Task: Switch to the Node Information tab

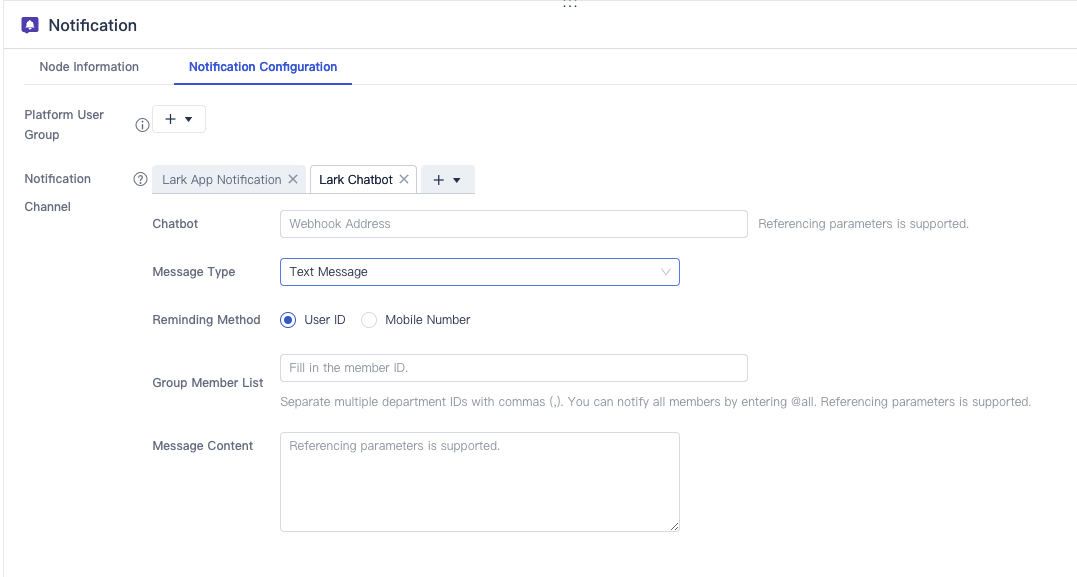Action: 89,67
